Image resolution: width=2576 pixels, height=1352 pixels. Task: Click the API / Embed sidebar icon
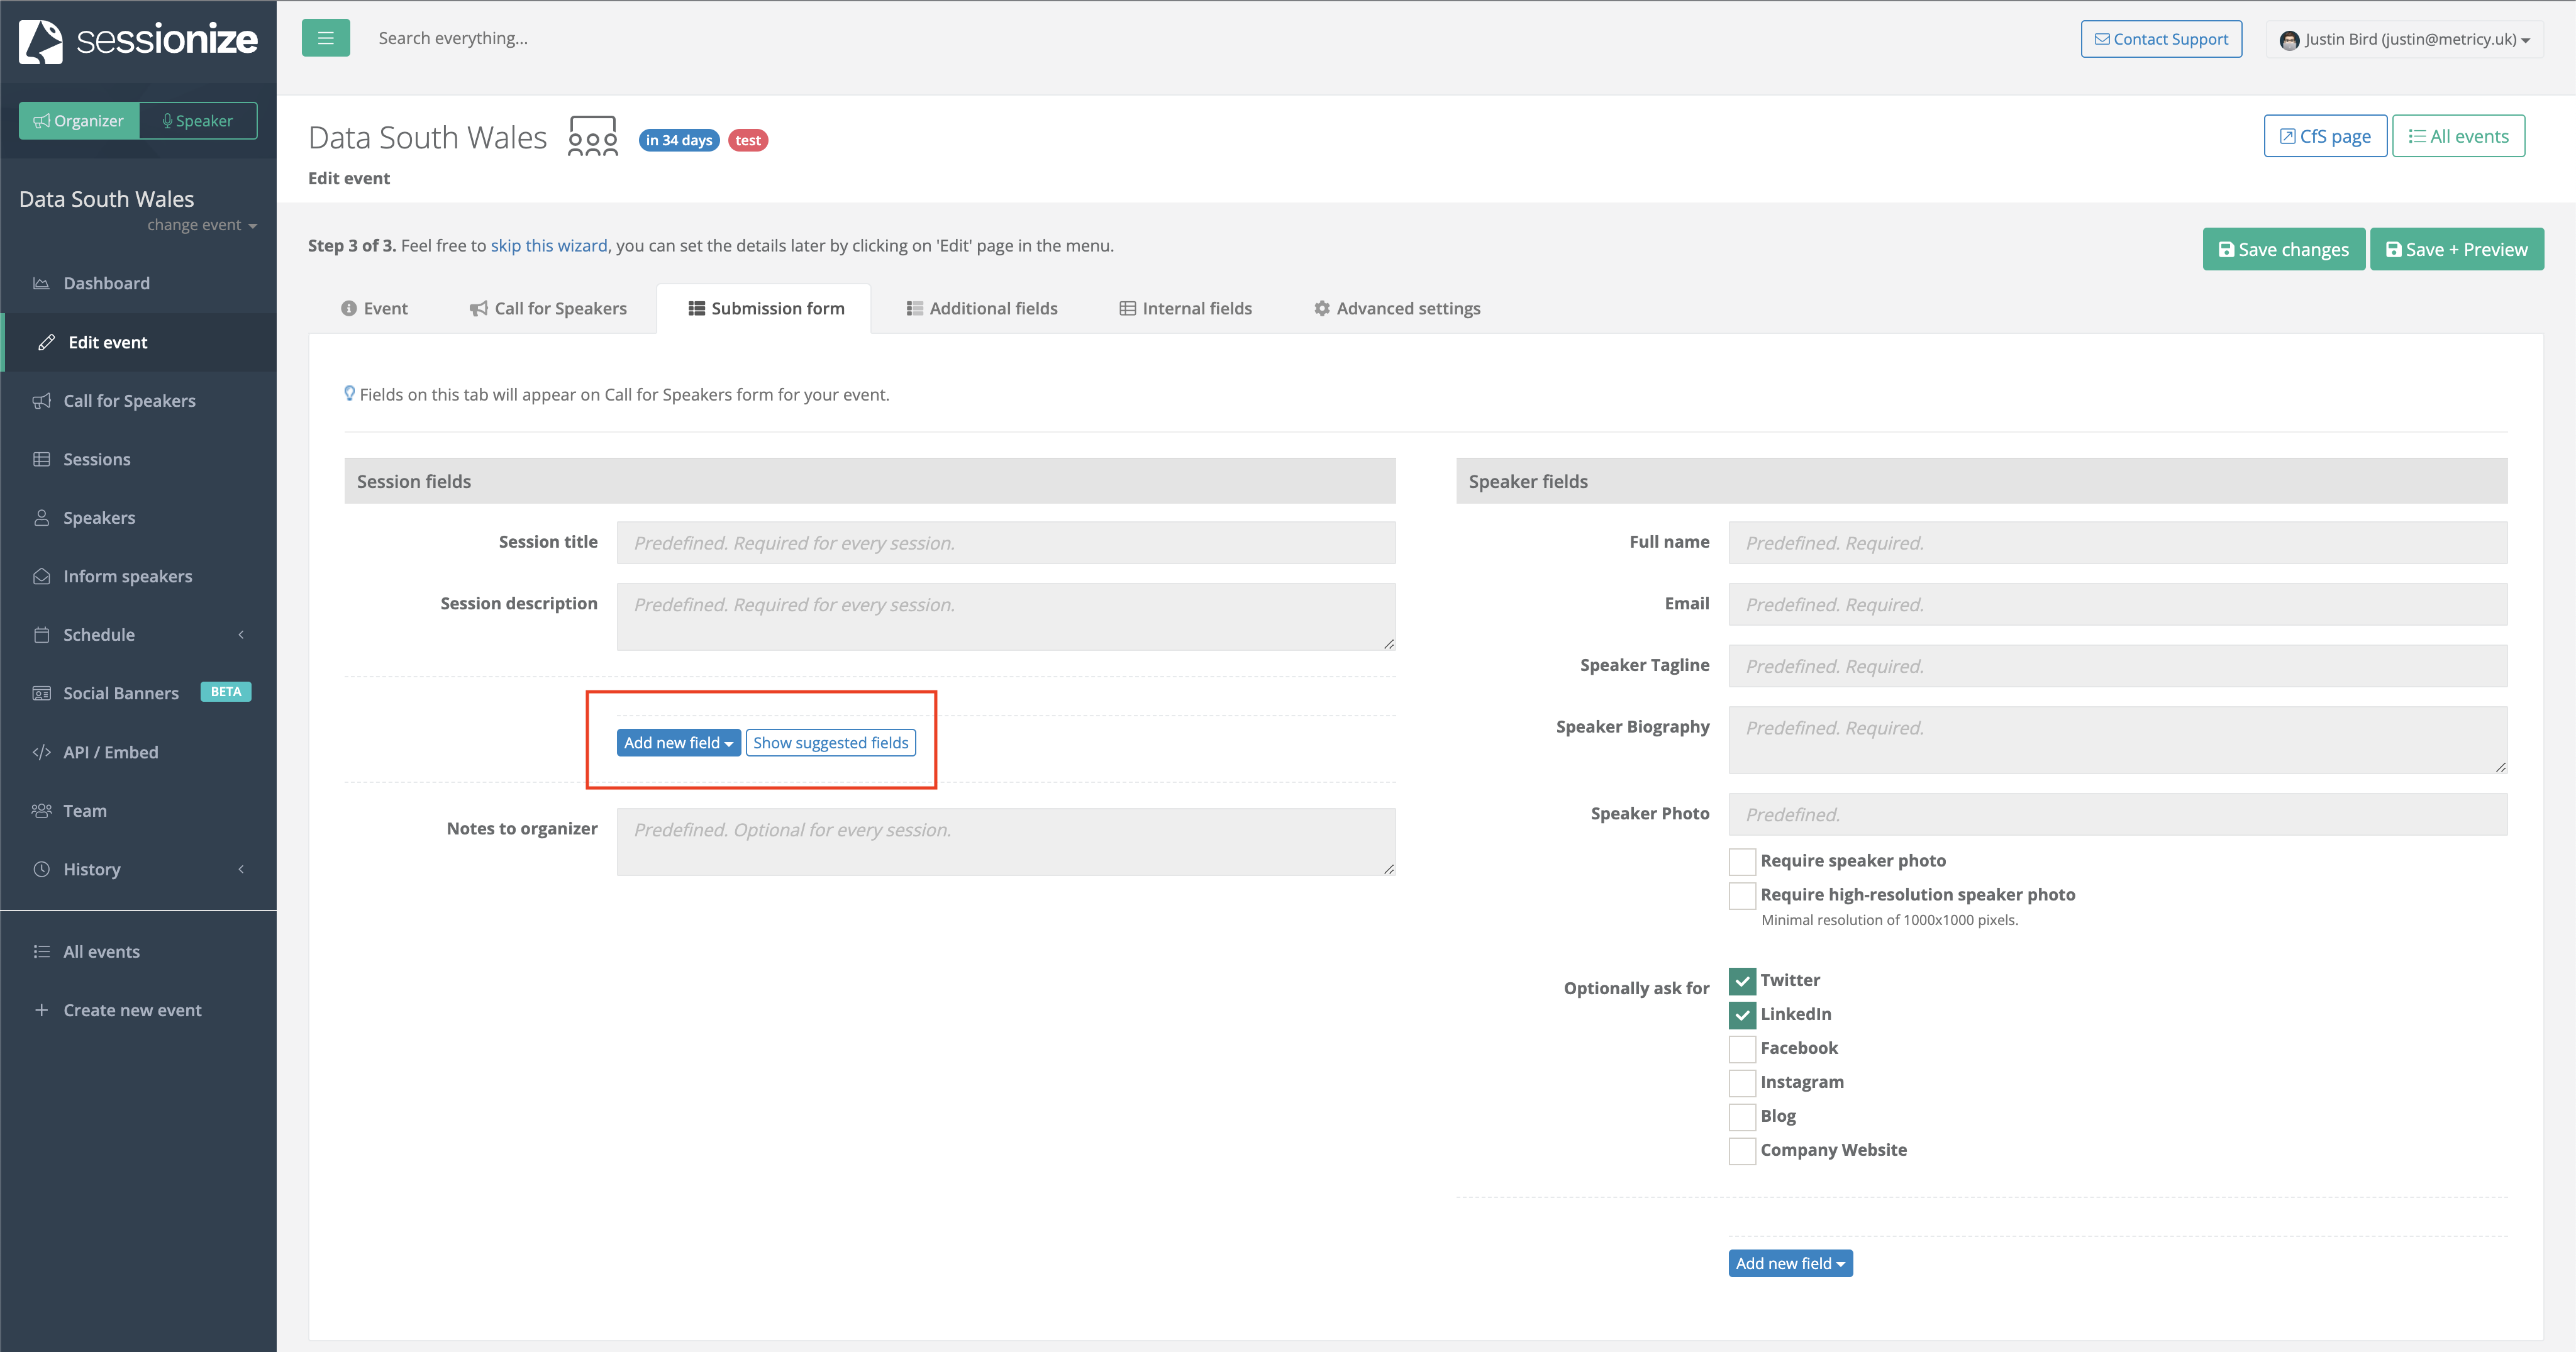point(41,752)
